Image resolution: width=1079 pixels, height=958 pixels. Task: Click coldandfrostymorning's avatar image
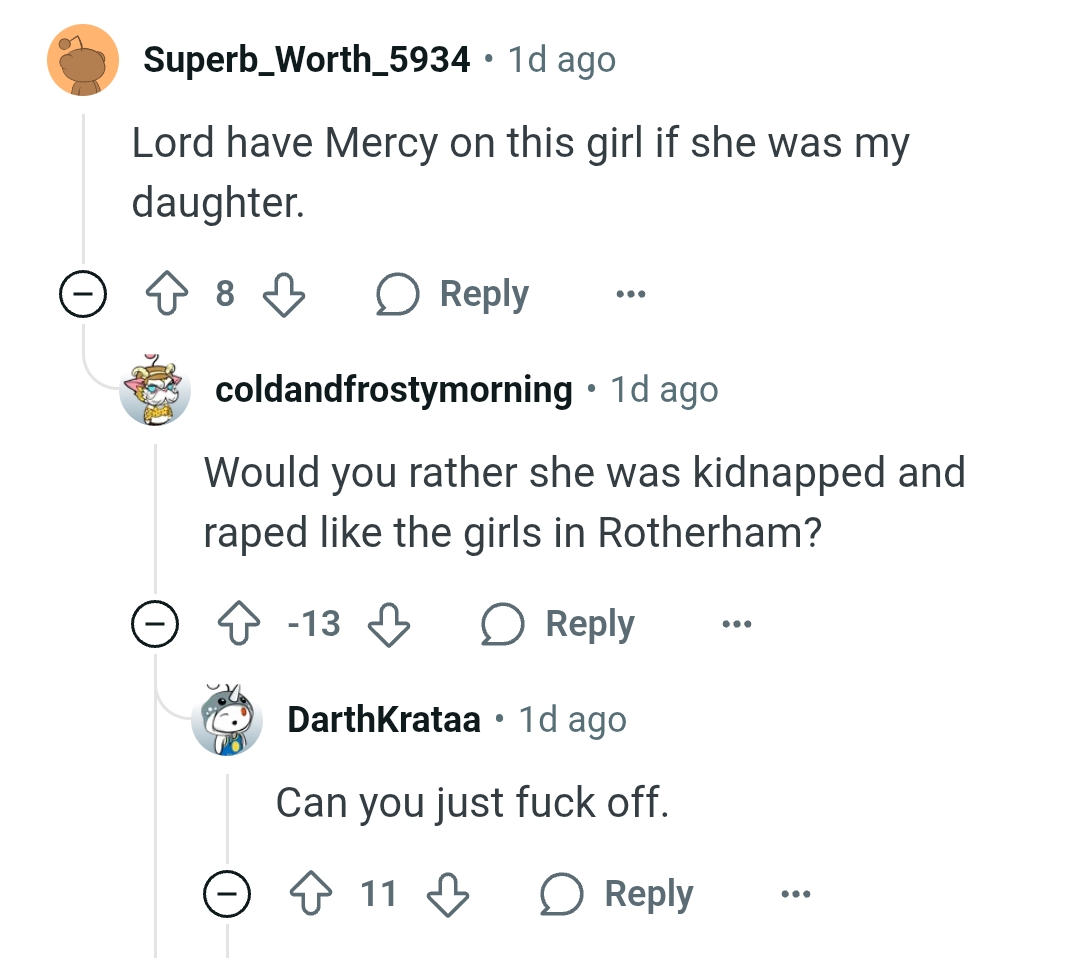pos(155,390)
